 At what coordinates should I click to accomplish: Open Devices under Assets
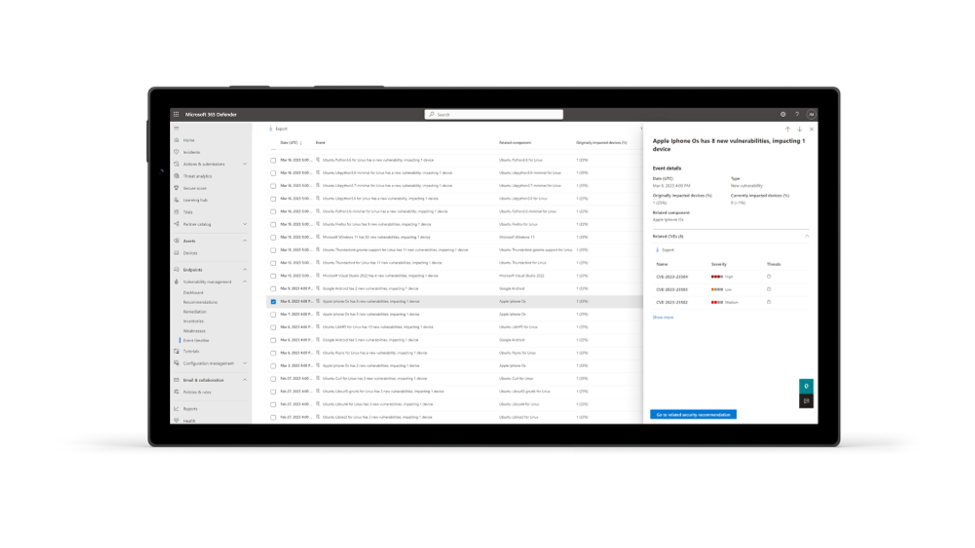(x=190, y=253)
